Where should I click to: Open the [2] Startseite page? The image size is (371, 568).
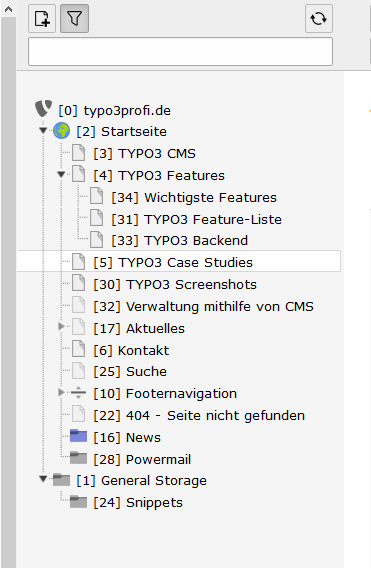pyautogui.click(x=121, y=131)
